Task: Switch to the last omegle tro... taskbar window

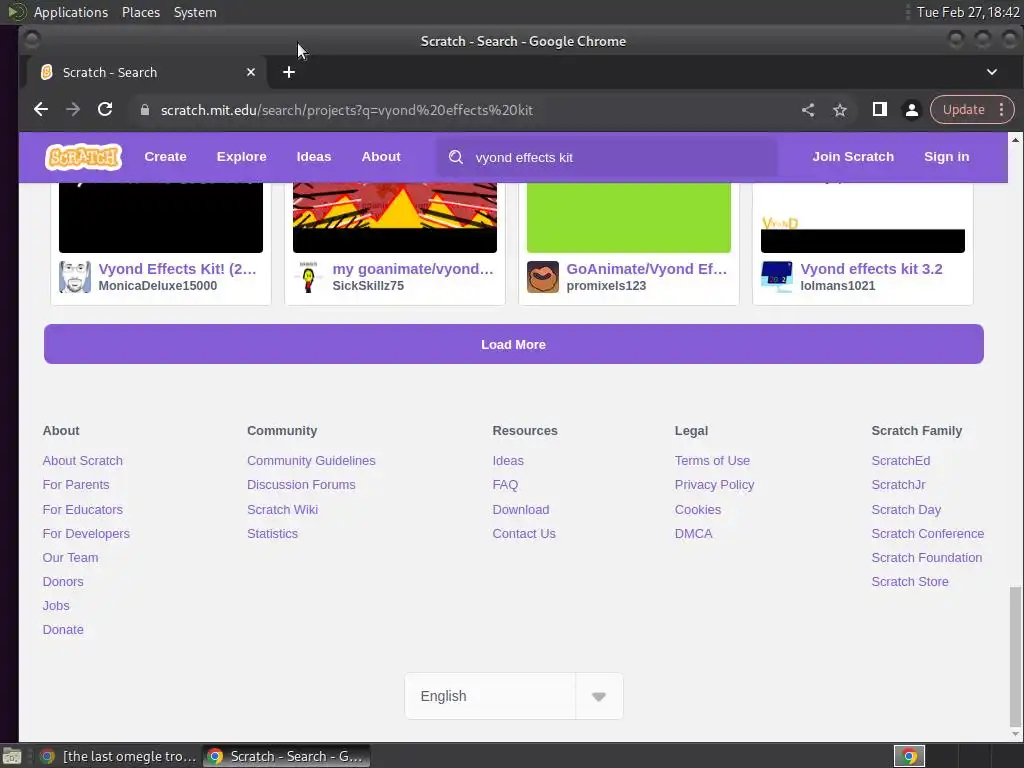Action: click(118, 756)
